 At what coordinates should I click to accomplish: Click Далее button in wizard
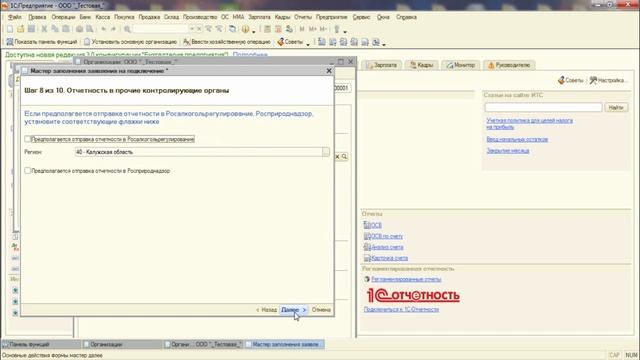pyautogui.click(x=293, y=310)
